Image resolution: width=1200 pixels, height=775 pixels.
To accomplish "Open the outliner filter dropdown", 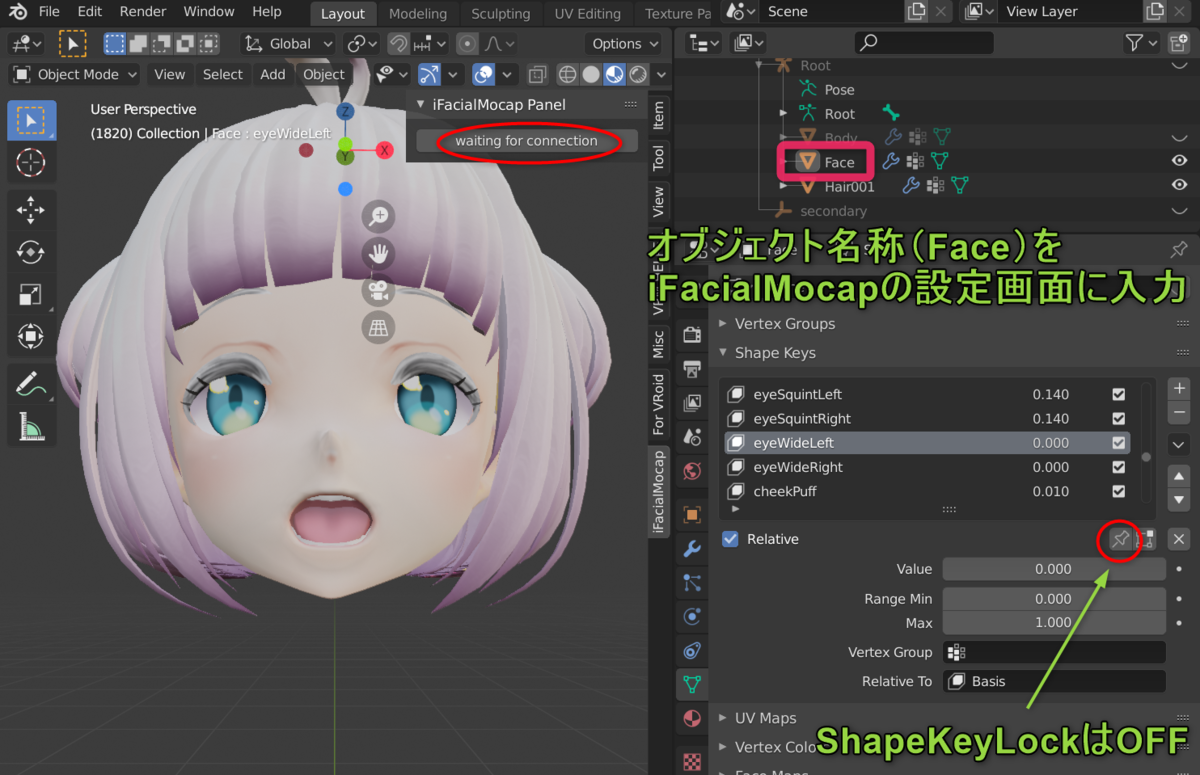I will pos(1141,43).
